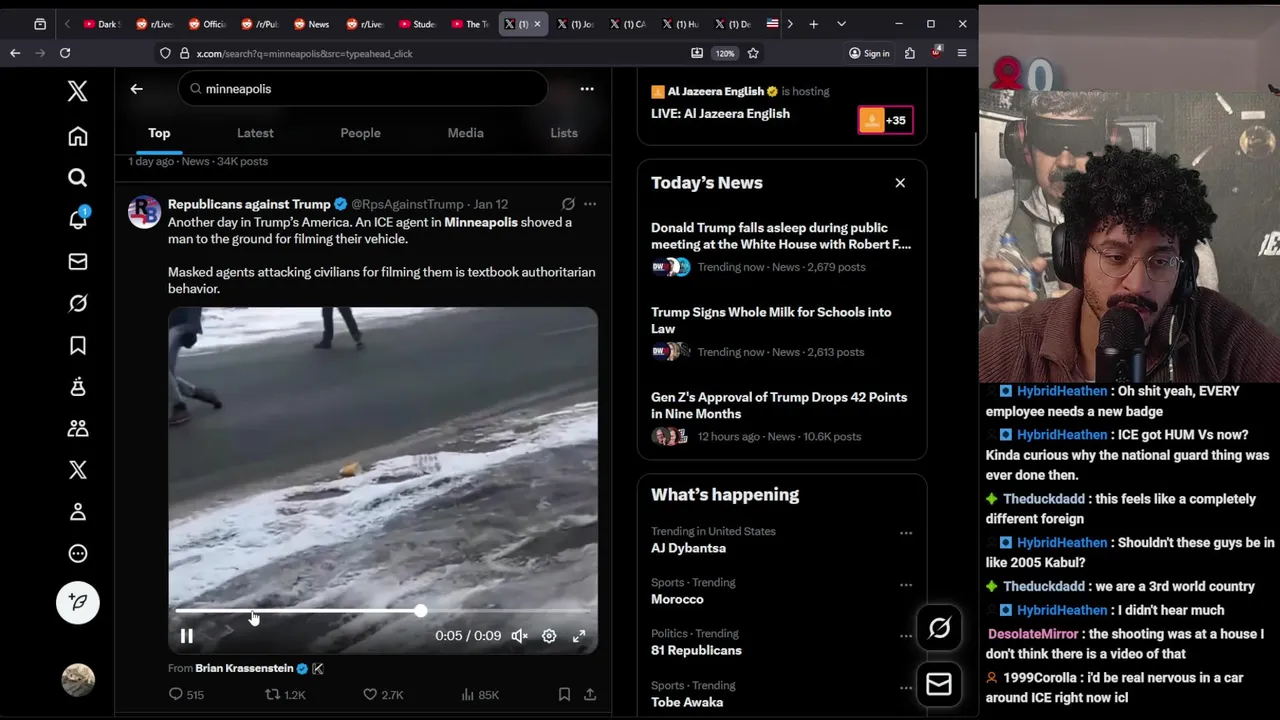Switch to the Lists tab
The width and height of the screenshot is (1280, 720).
tap(564, 133)
